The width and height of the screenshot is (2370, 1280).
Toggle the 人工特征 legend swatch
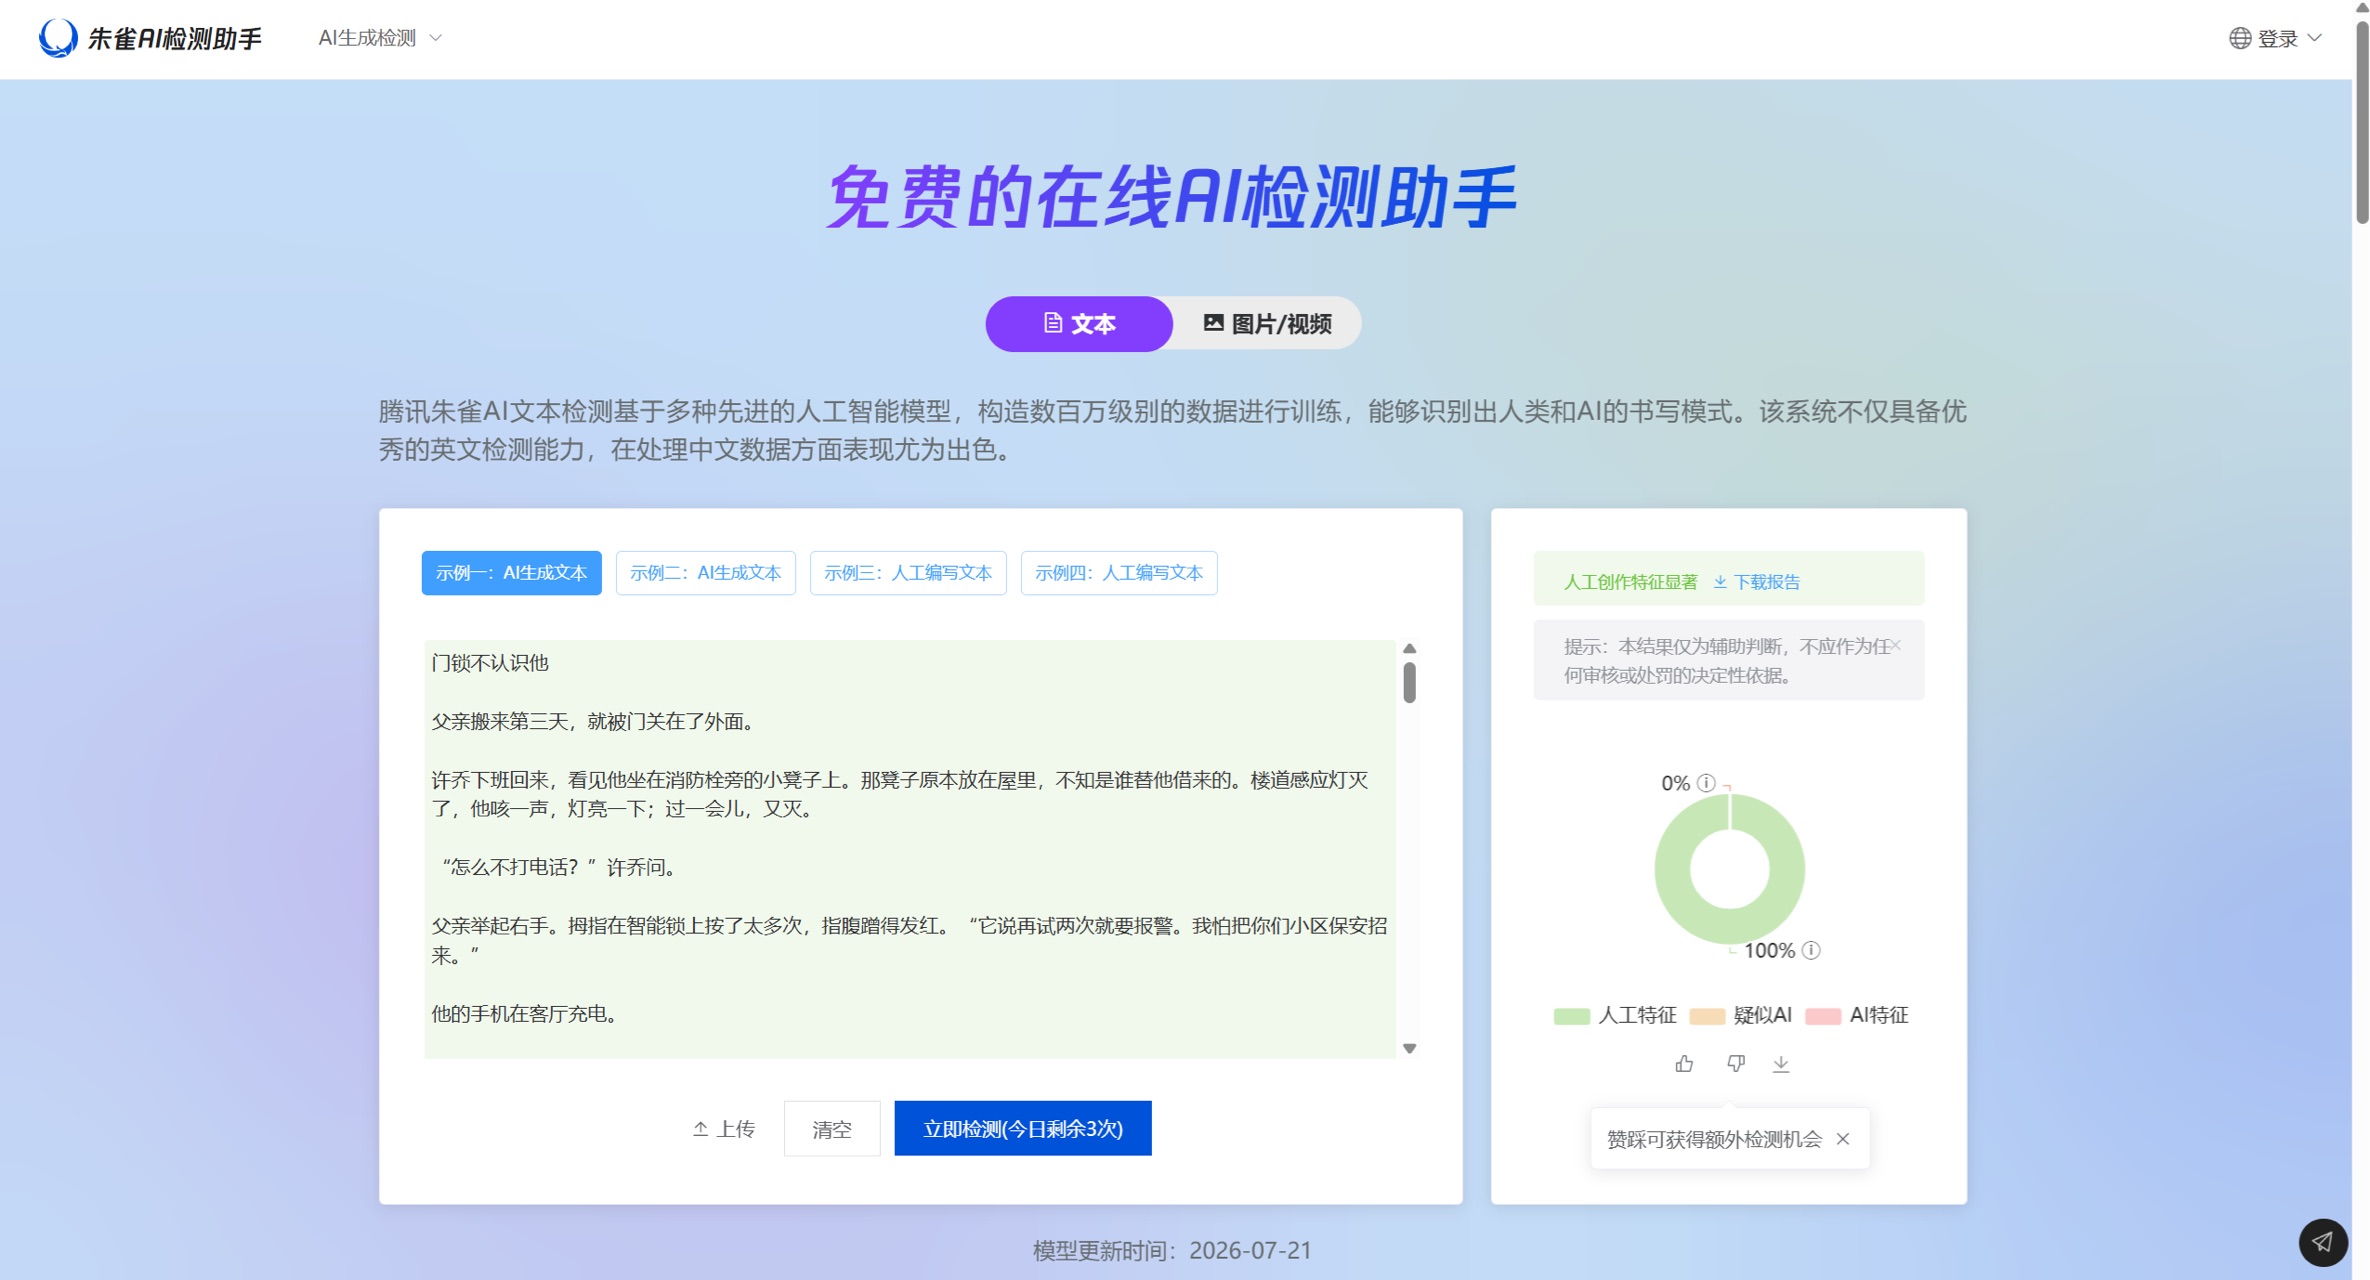click(1572, 1016)
